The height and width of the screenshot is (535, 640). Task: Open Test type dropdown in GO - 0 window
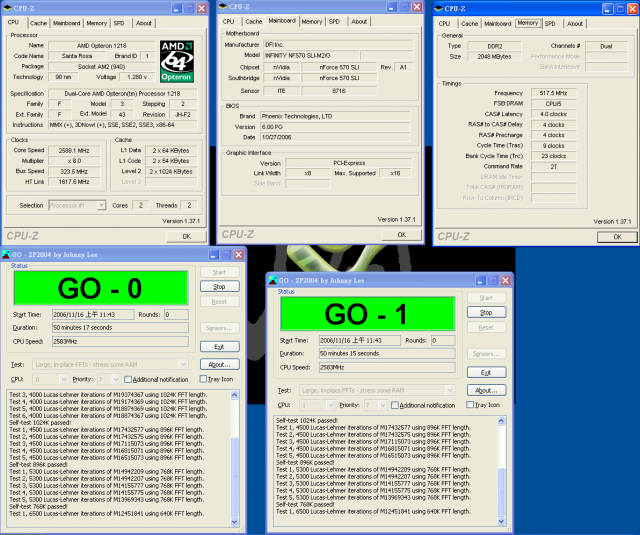point(183,364)
